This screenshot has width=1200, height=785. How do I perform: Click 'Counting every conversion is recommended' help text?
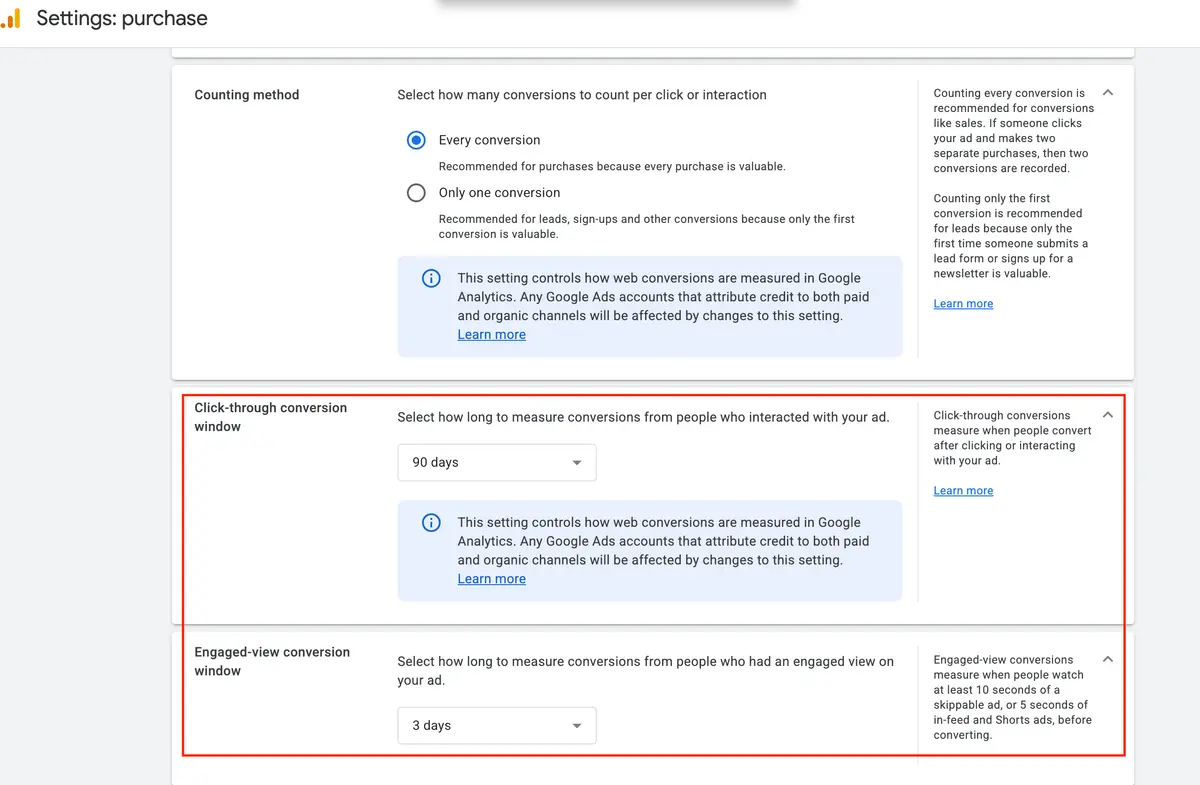(x=1013, y=131)
